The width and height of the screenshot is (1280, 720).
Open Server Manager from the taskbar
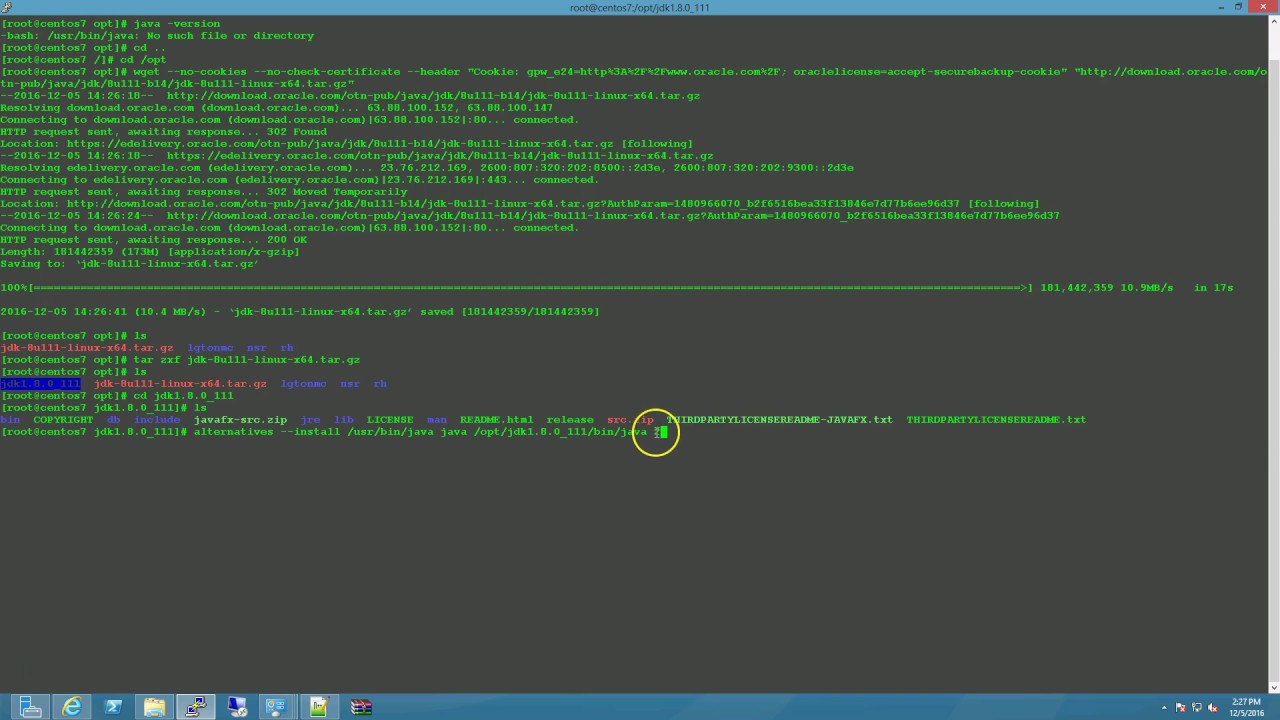(x=29, y=707)
